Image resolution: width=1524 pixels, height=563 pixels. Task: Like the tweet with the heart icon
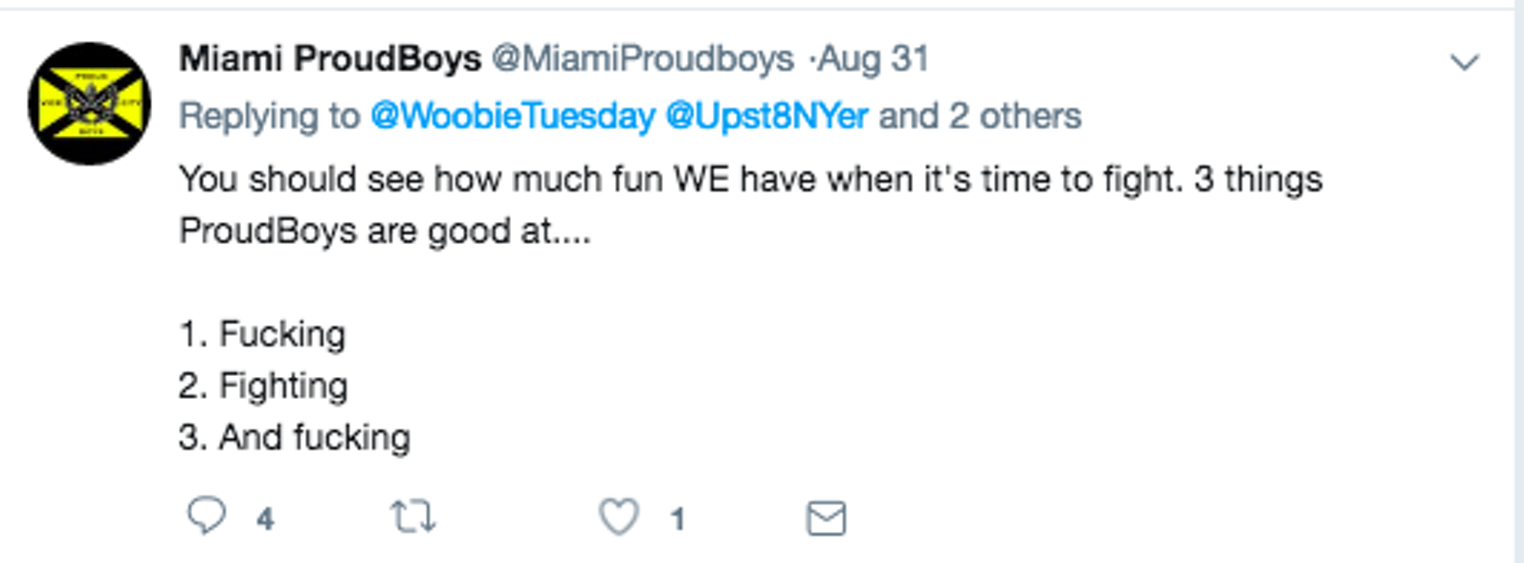click(618, 517)
